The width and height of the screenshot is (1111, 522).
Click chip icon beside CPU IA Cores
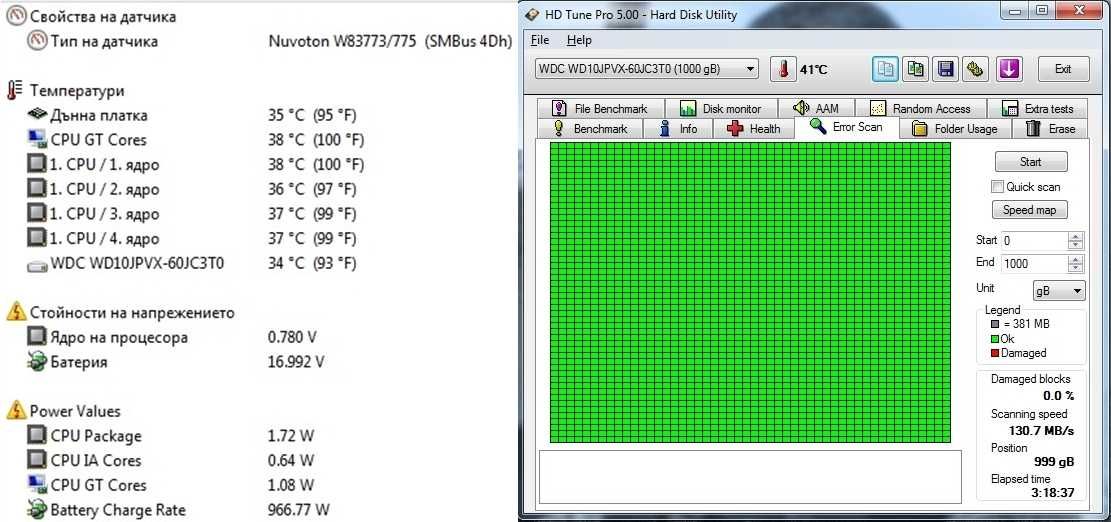coord(37,460)
